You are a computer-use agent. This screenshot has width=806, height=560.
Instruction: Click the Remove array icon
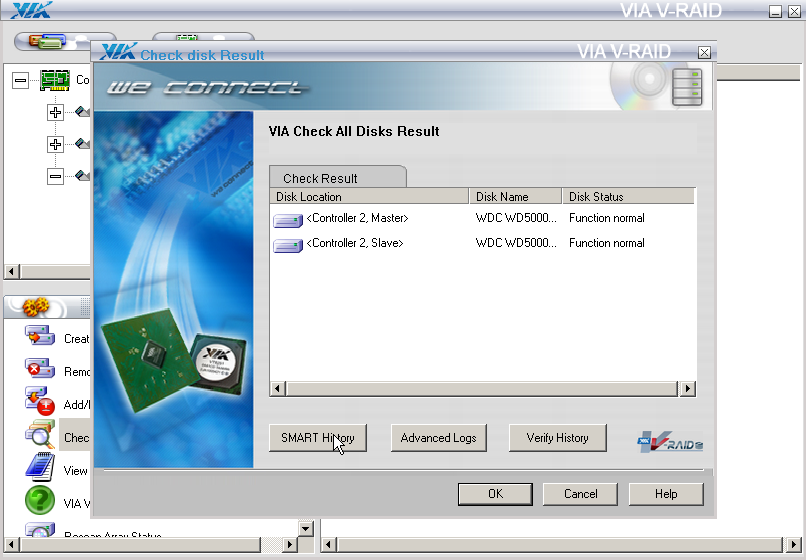(40, 368)
